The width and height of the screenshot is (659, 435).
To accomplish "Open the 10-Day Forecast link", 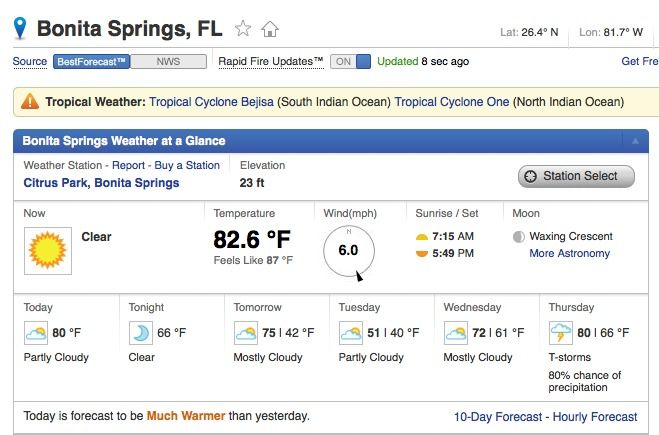I will [x=498, y=417].
